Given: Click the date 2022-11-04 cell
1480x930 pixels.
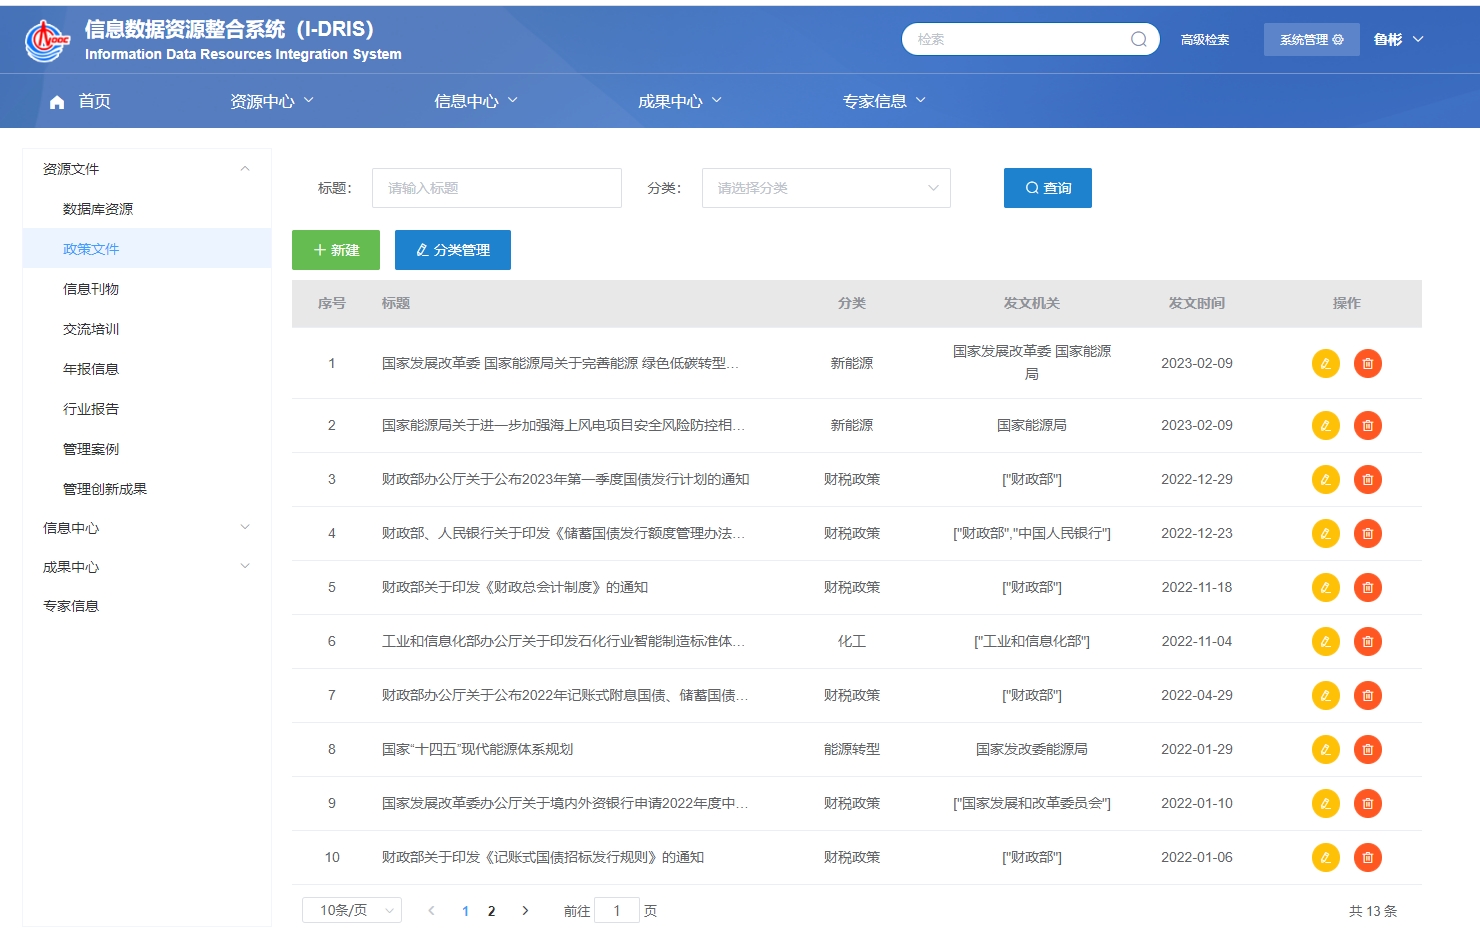Looking at the screenshot, I should (x=1197, y=641).
